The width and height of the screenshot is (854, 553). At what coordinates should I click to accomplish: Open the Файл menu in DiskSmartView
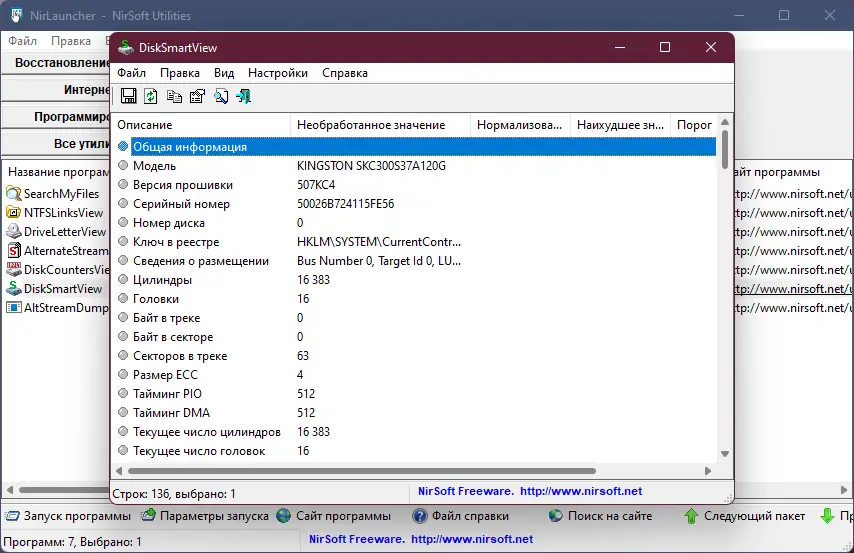click(131, 73)
